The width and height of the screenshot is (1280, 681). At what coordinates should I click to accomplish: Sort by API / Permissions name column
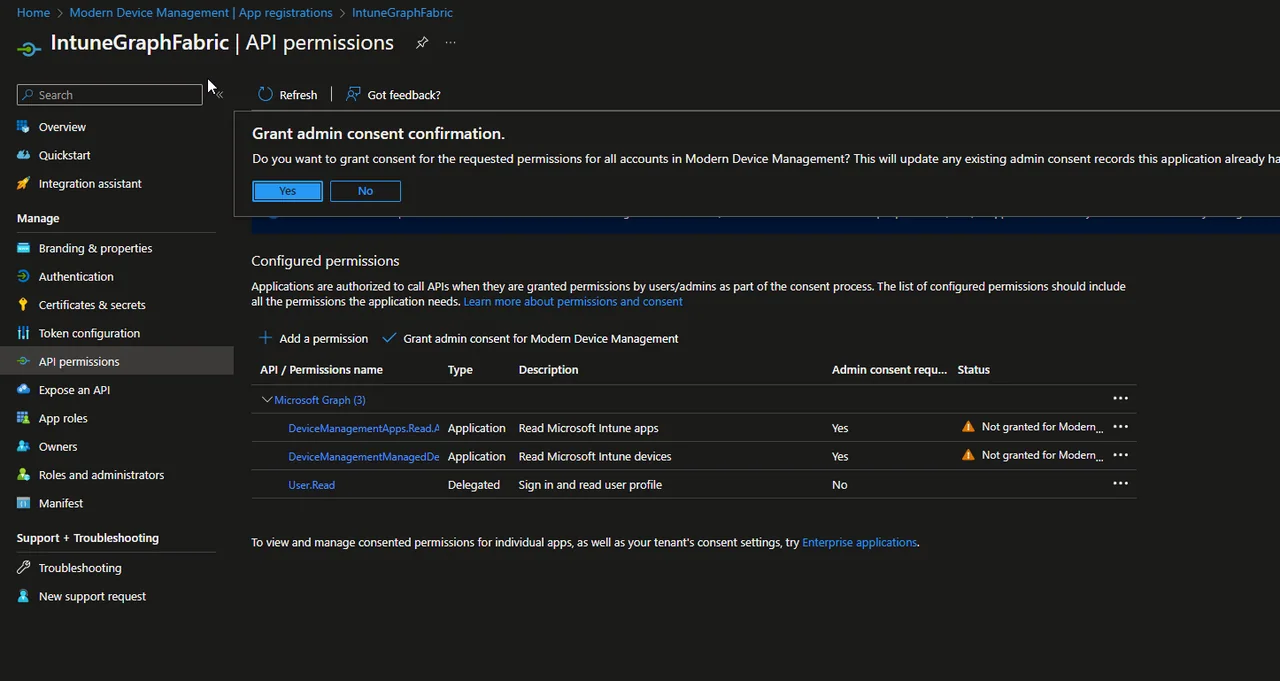pyautogui.click(x=321, y=370)
